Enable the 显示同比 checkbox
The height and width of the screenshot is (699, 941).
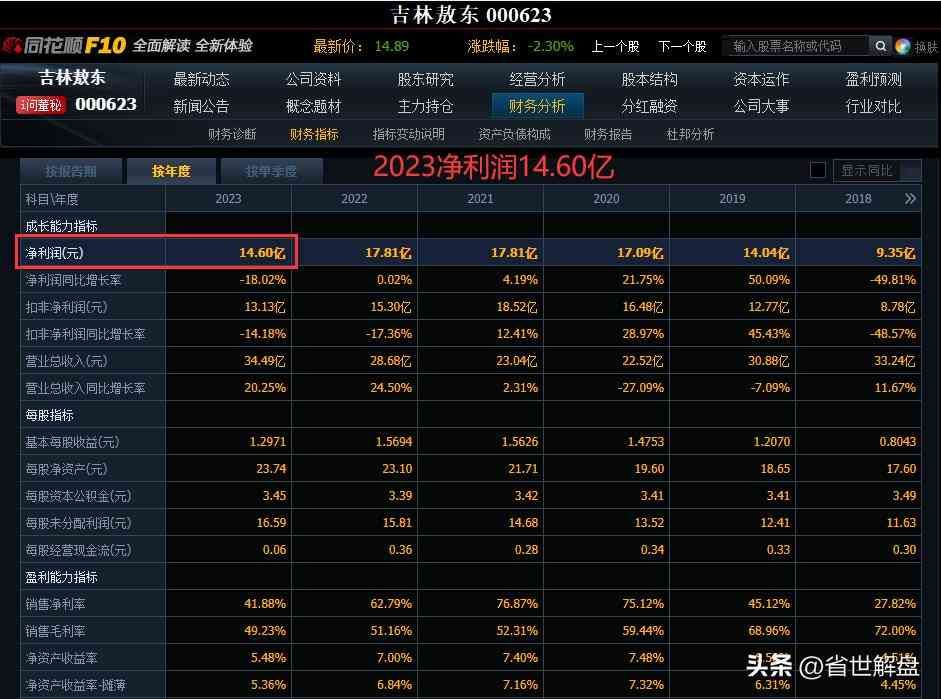(x=817, y=171)
